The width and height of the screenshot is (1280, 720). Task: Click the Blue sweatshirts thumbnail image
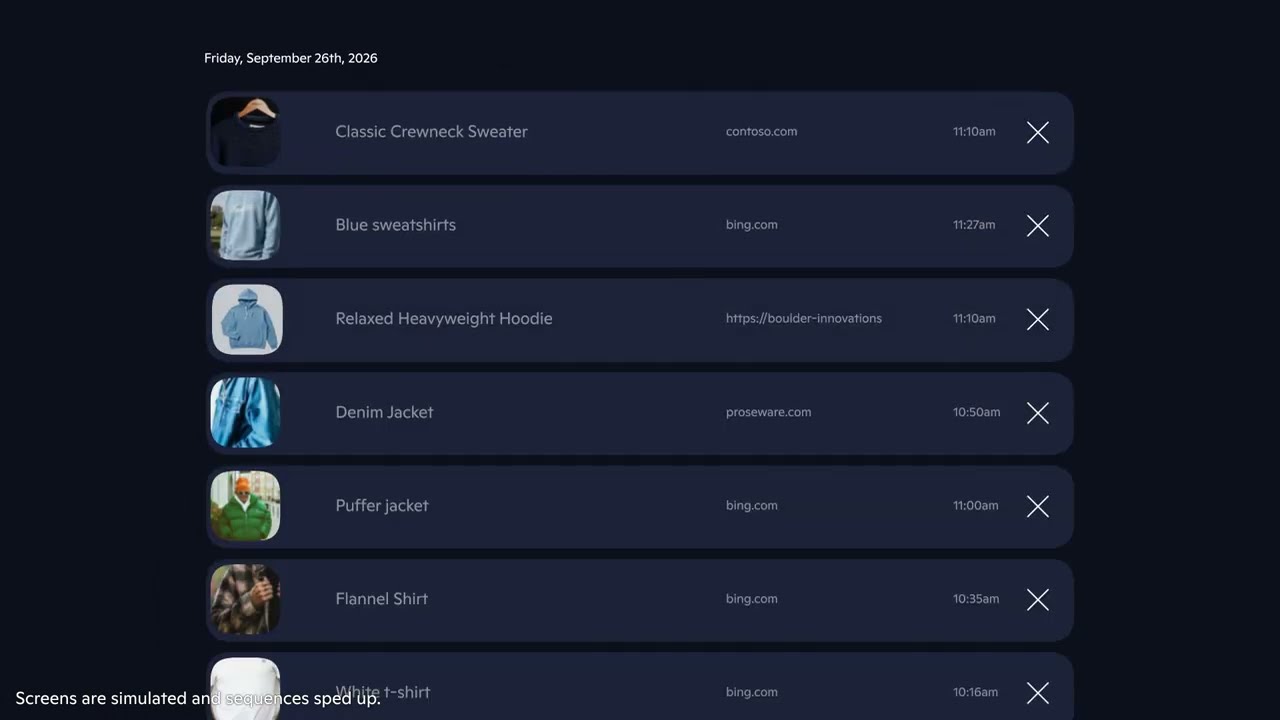246,225
